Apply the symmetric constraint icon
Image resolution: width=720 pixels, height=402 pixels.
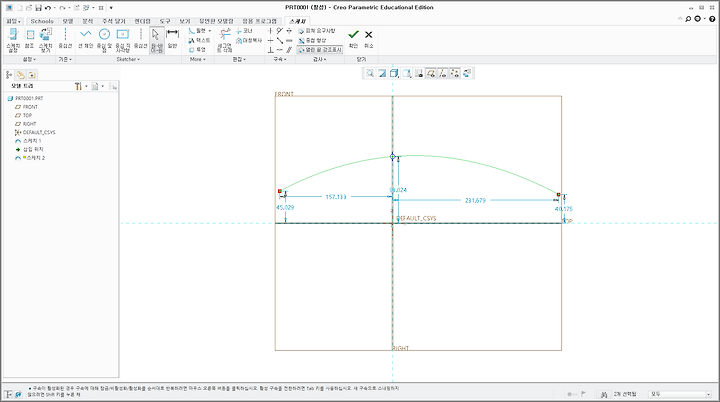289,31
